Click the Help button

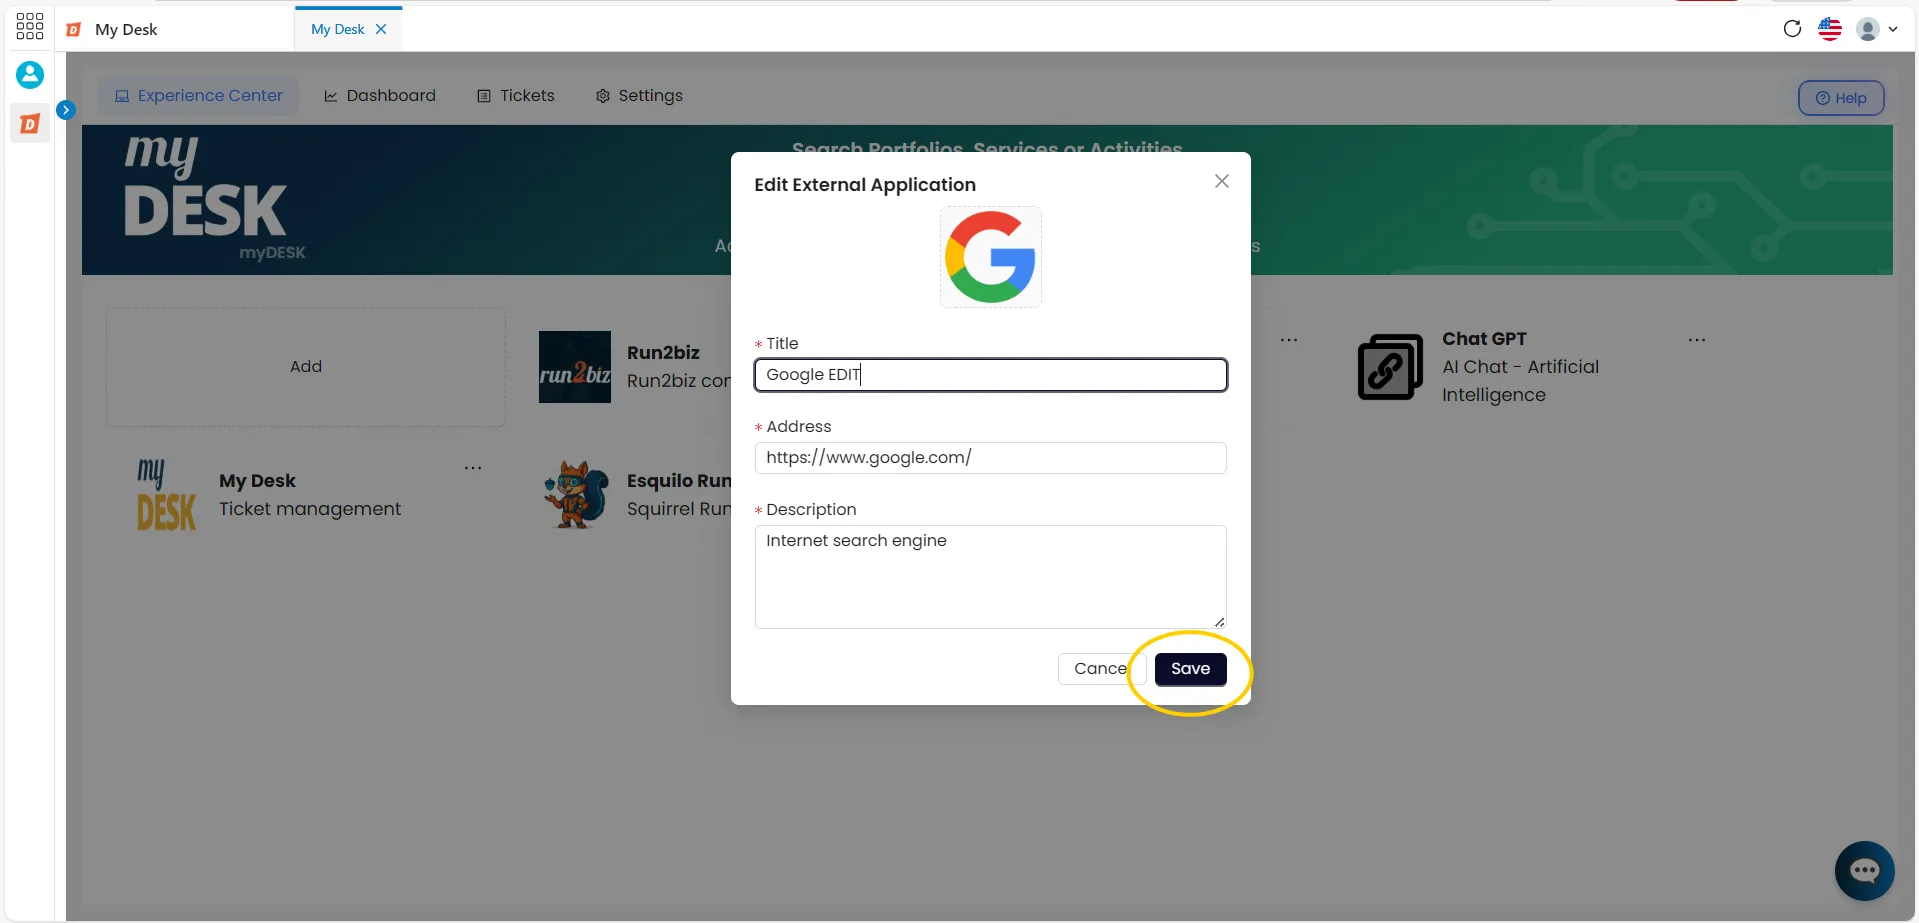1841,98
